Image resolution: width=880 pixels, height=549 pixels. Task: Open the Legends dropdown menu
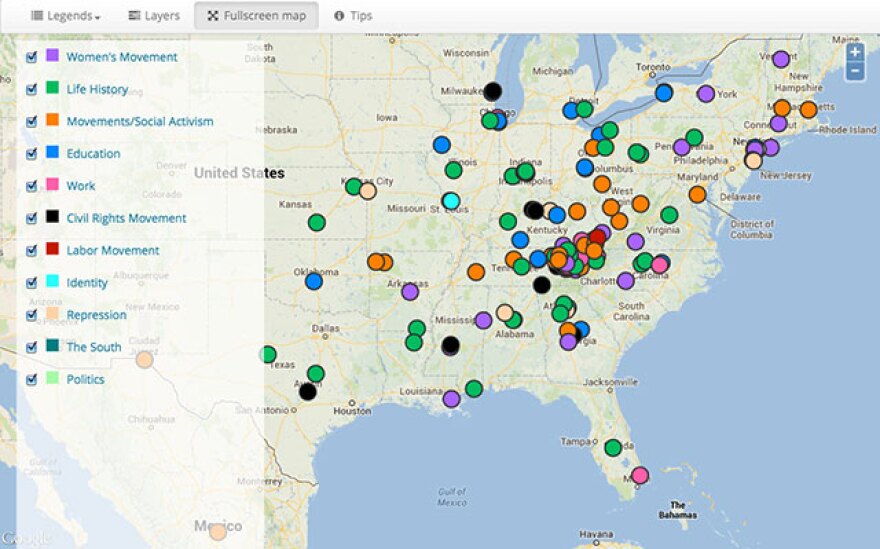click(66, 16)
